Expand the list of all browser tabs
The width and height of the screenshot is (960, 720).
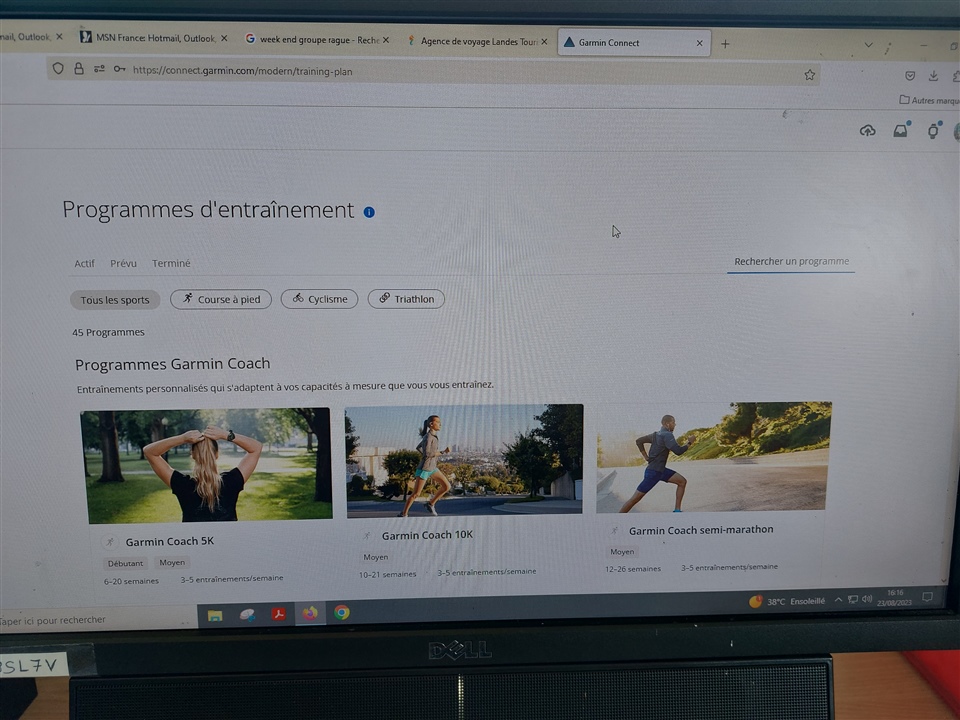(868, 45)
